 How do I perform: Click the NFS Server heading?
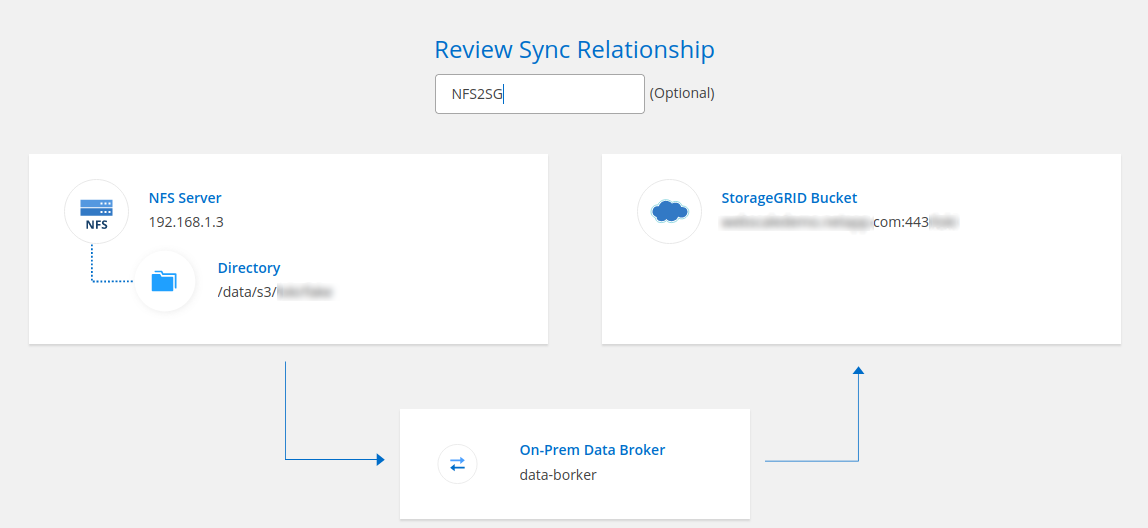185,198
